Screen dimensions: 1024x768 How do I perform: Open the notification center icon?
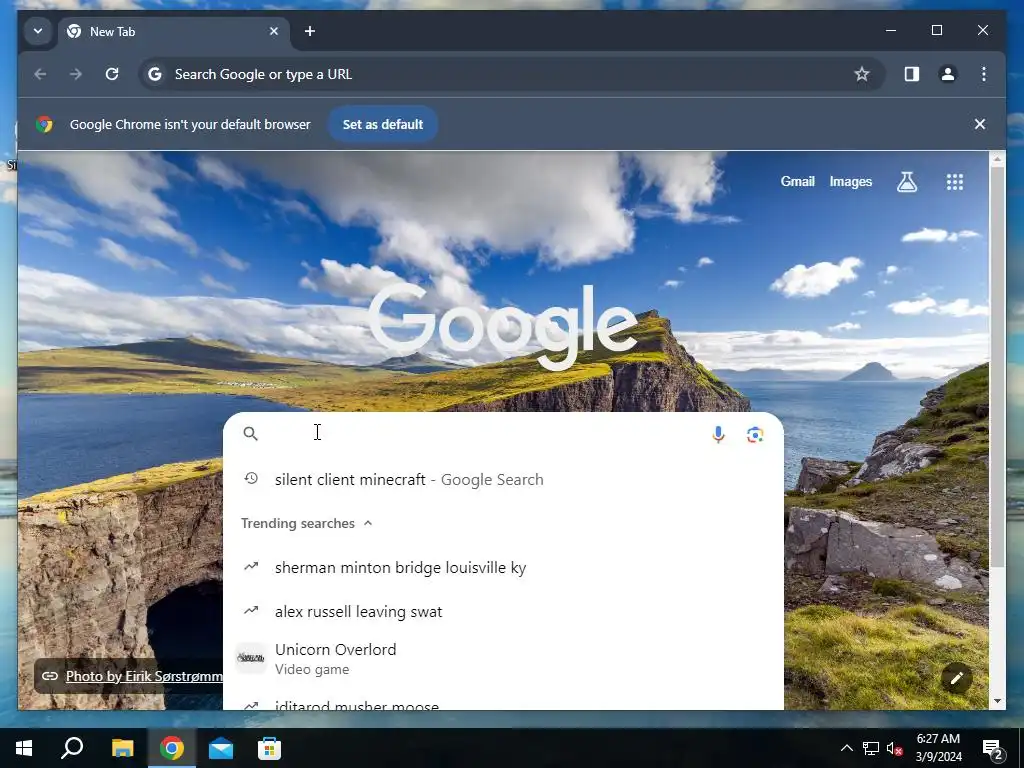(x=993, y=748)
